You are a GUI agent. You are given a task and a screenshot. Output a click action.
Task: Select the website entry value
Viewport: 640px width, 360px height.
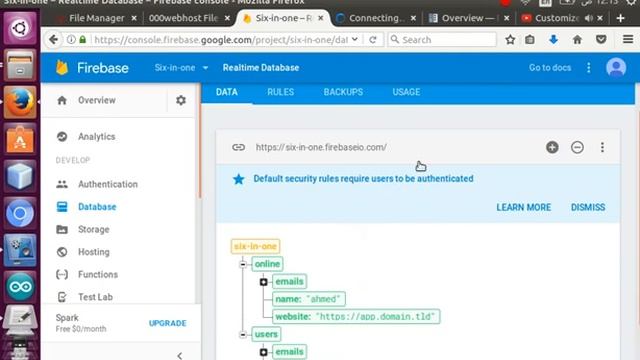click(x=376, y=317)
